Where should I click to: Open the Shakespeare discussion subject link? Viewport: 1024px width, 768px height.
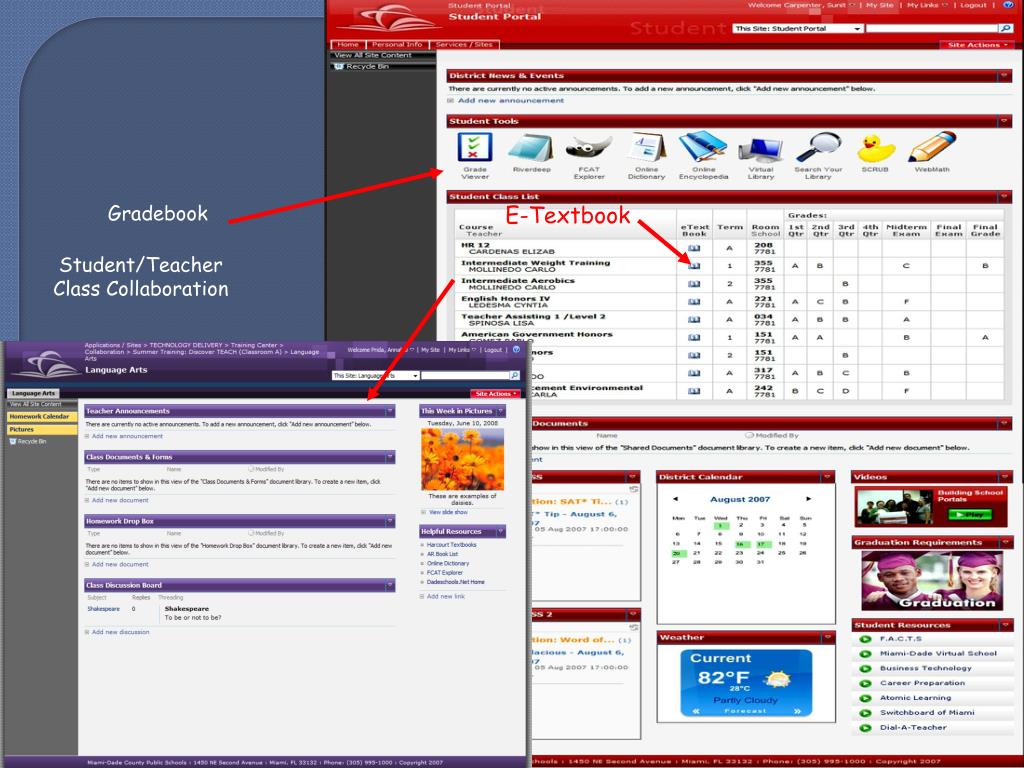coord(104,609)
